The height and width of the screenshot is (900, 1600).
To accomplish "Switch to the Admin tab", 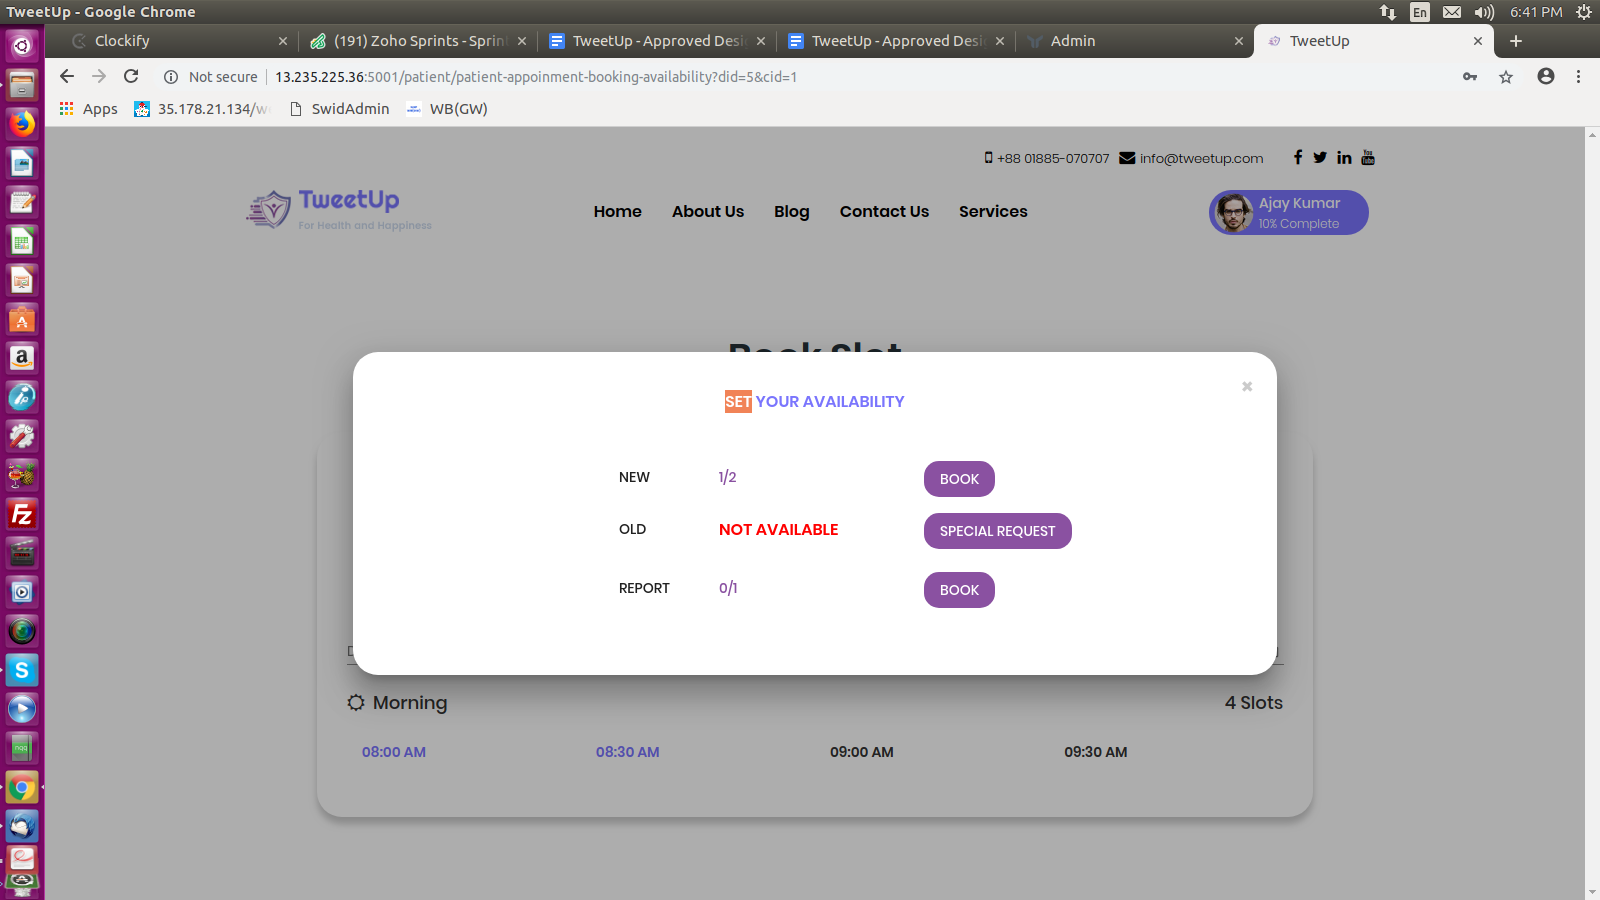I will pos(1135,41).
